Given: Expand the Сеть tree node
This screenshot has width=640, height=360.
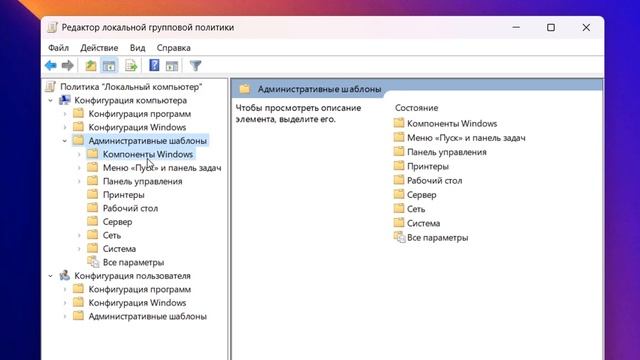Looking at the screenshot, I should point(79,235).
